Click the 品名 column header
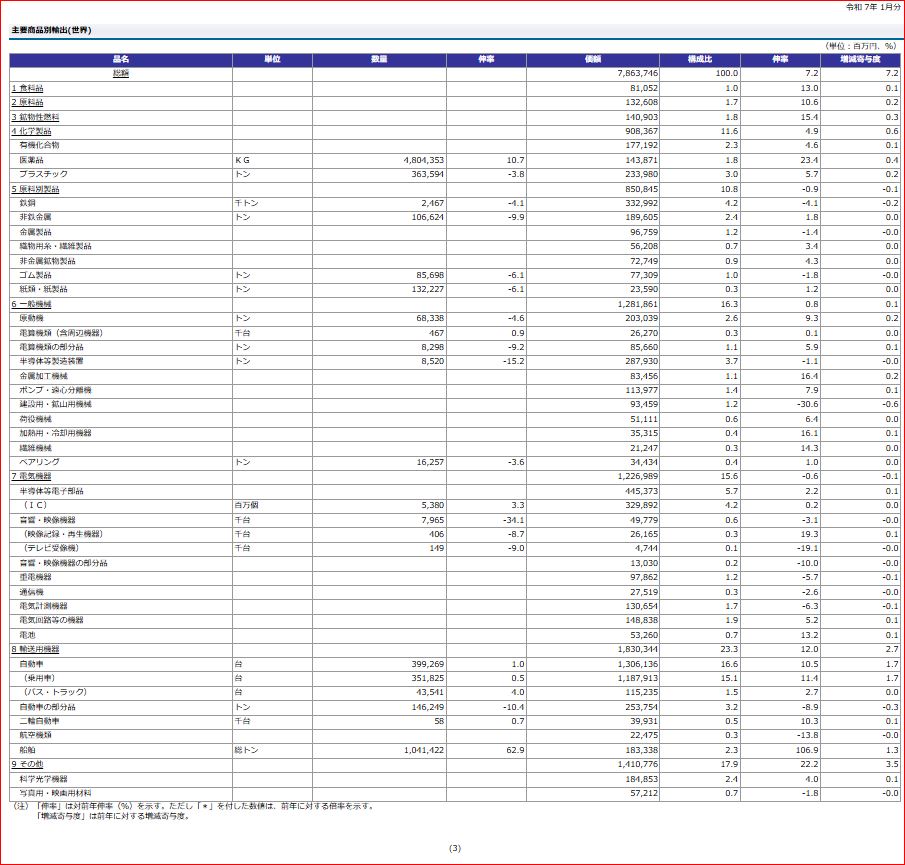905x865 pixels. (121, 59)
